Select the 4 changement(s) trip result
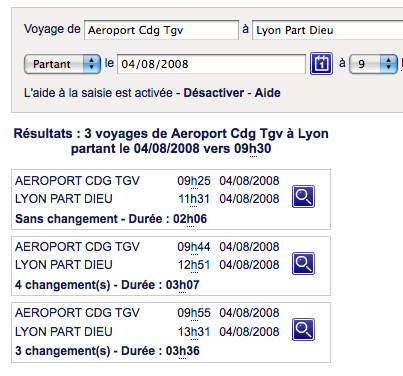The image size is (403, 376). click(x=171, y=266)
